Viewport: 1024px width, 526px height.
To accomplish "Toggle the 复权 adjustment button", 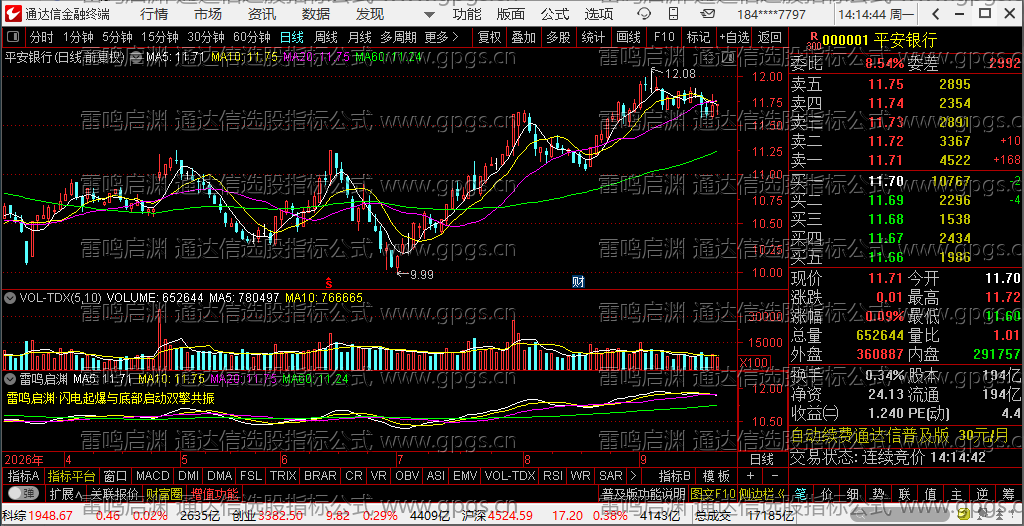I will (x=489, y=37).
